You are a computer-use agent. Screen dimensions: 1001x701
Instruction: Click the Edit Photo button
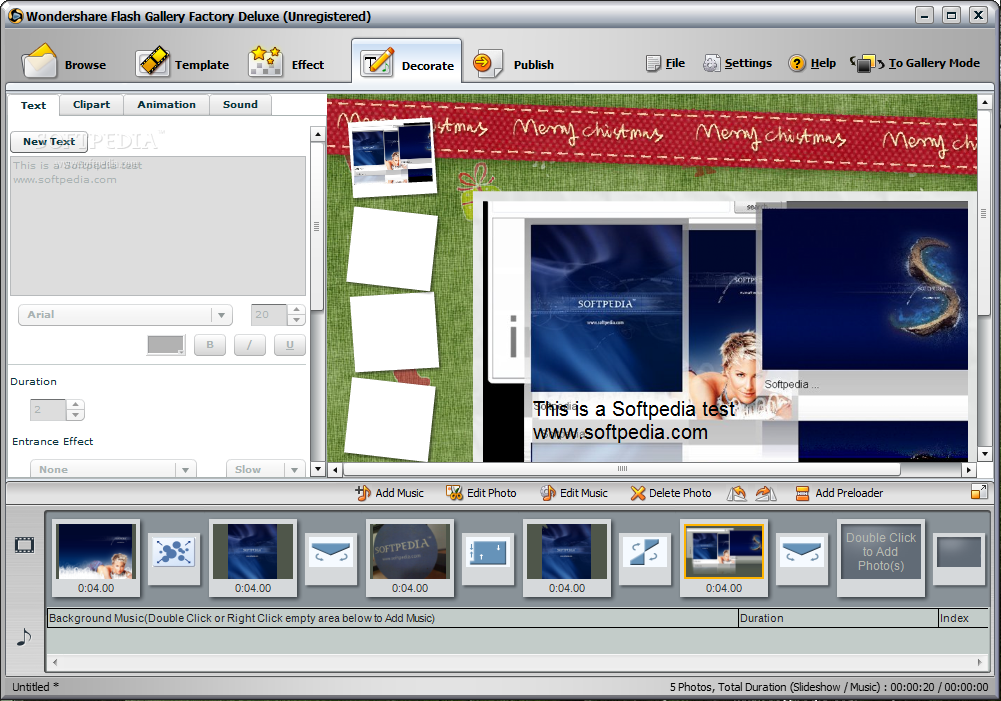[482, 493]
